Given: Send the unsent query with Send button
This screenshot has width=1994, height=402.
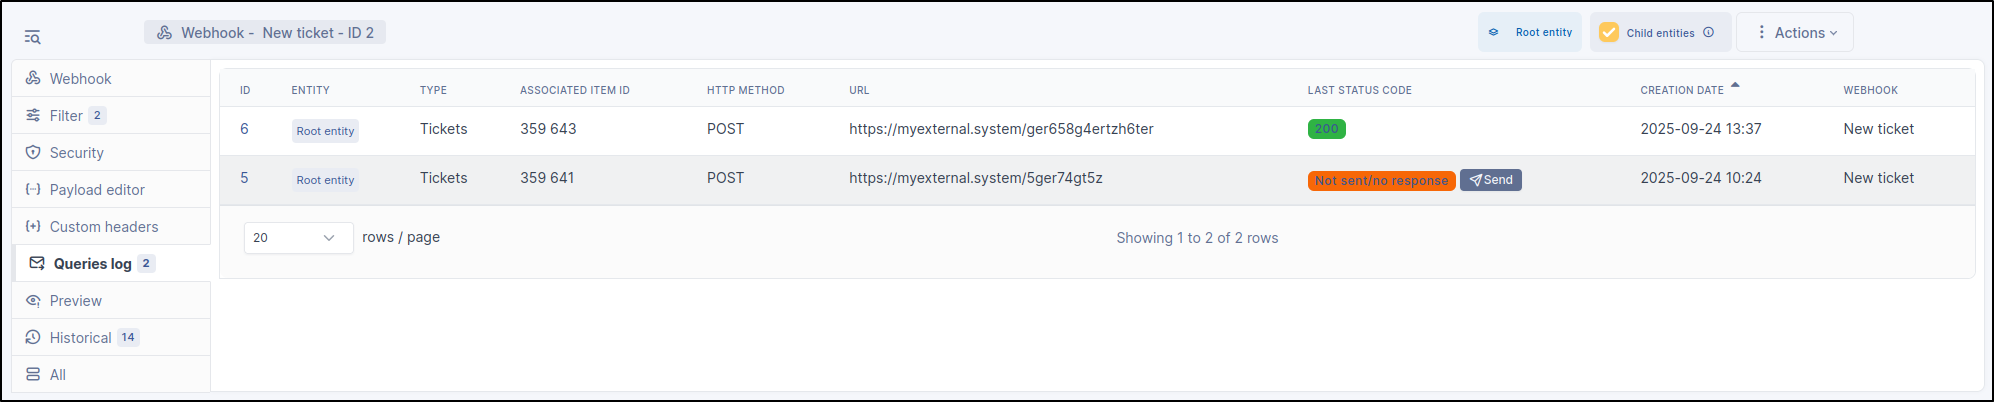Looking at the screenshot, I should [1491, 180].
